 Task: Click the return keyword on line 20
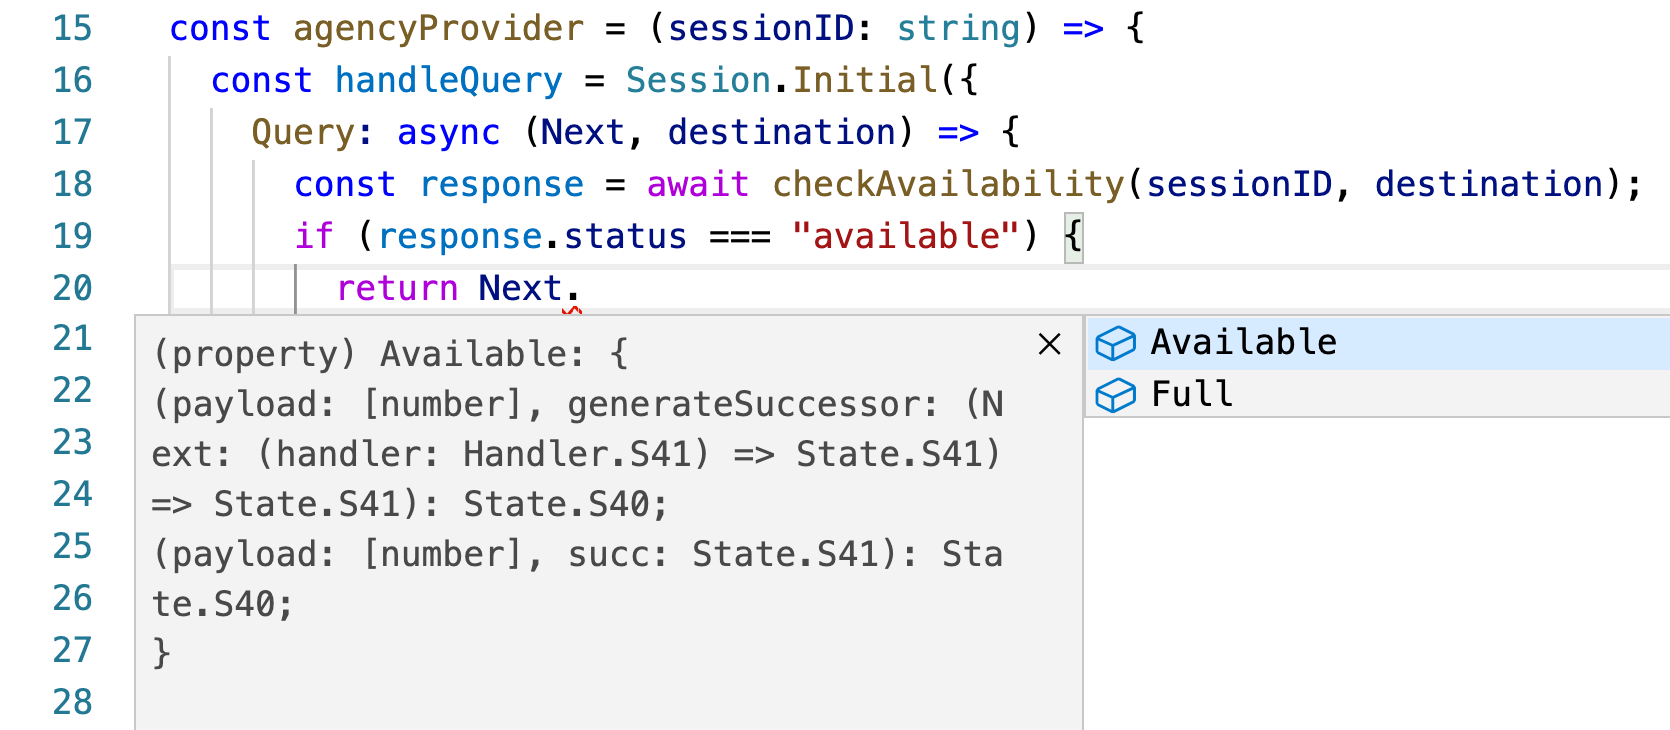coord(397,288)
